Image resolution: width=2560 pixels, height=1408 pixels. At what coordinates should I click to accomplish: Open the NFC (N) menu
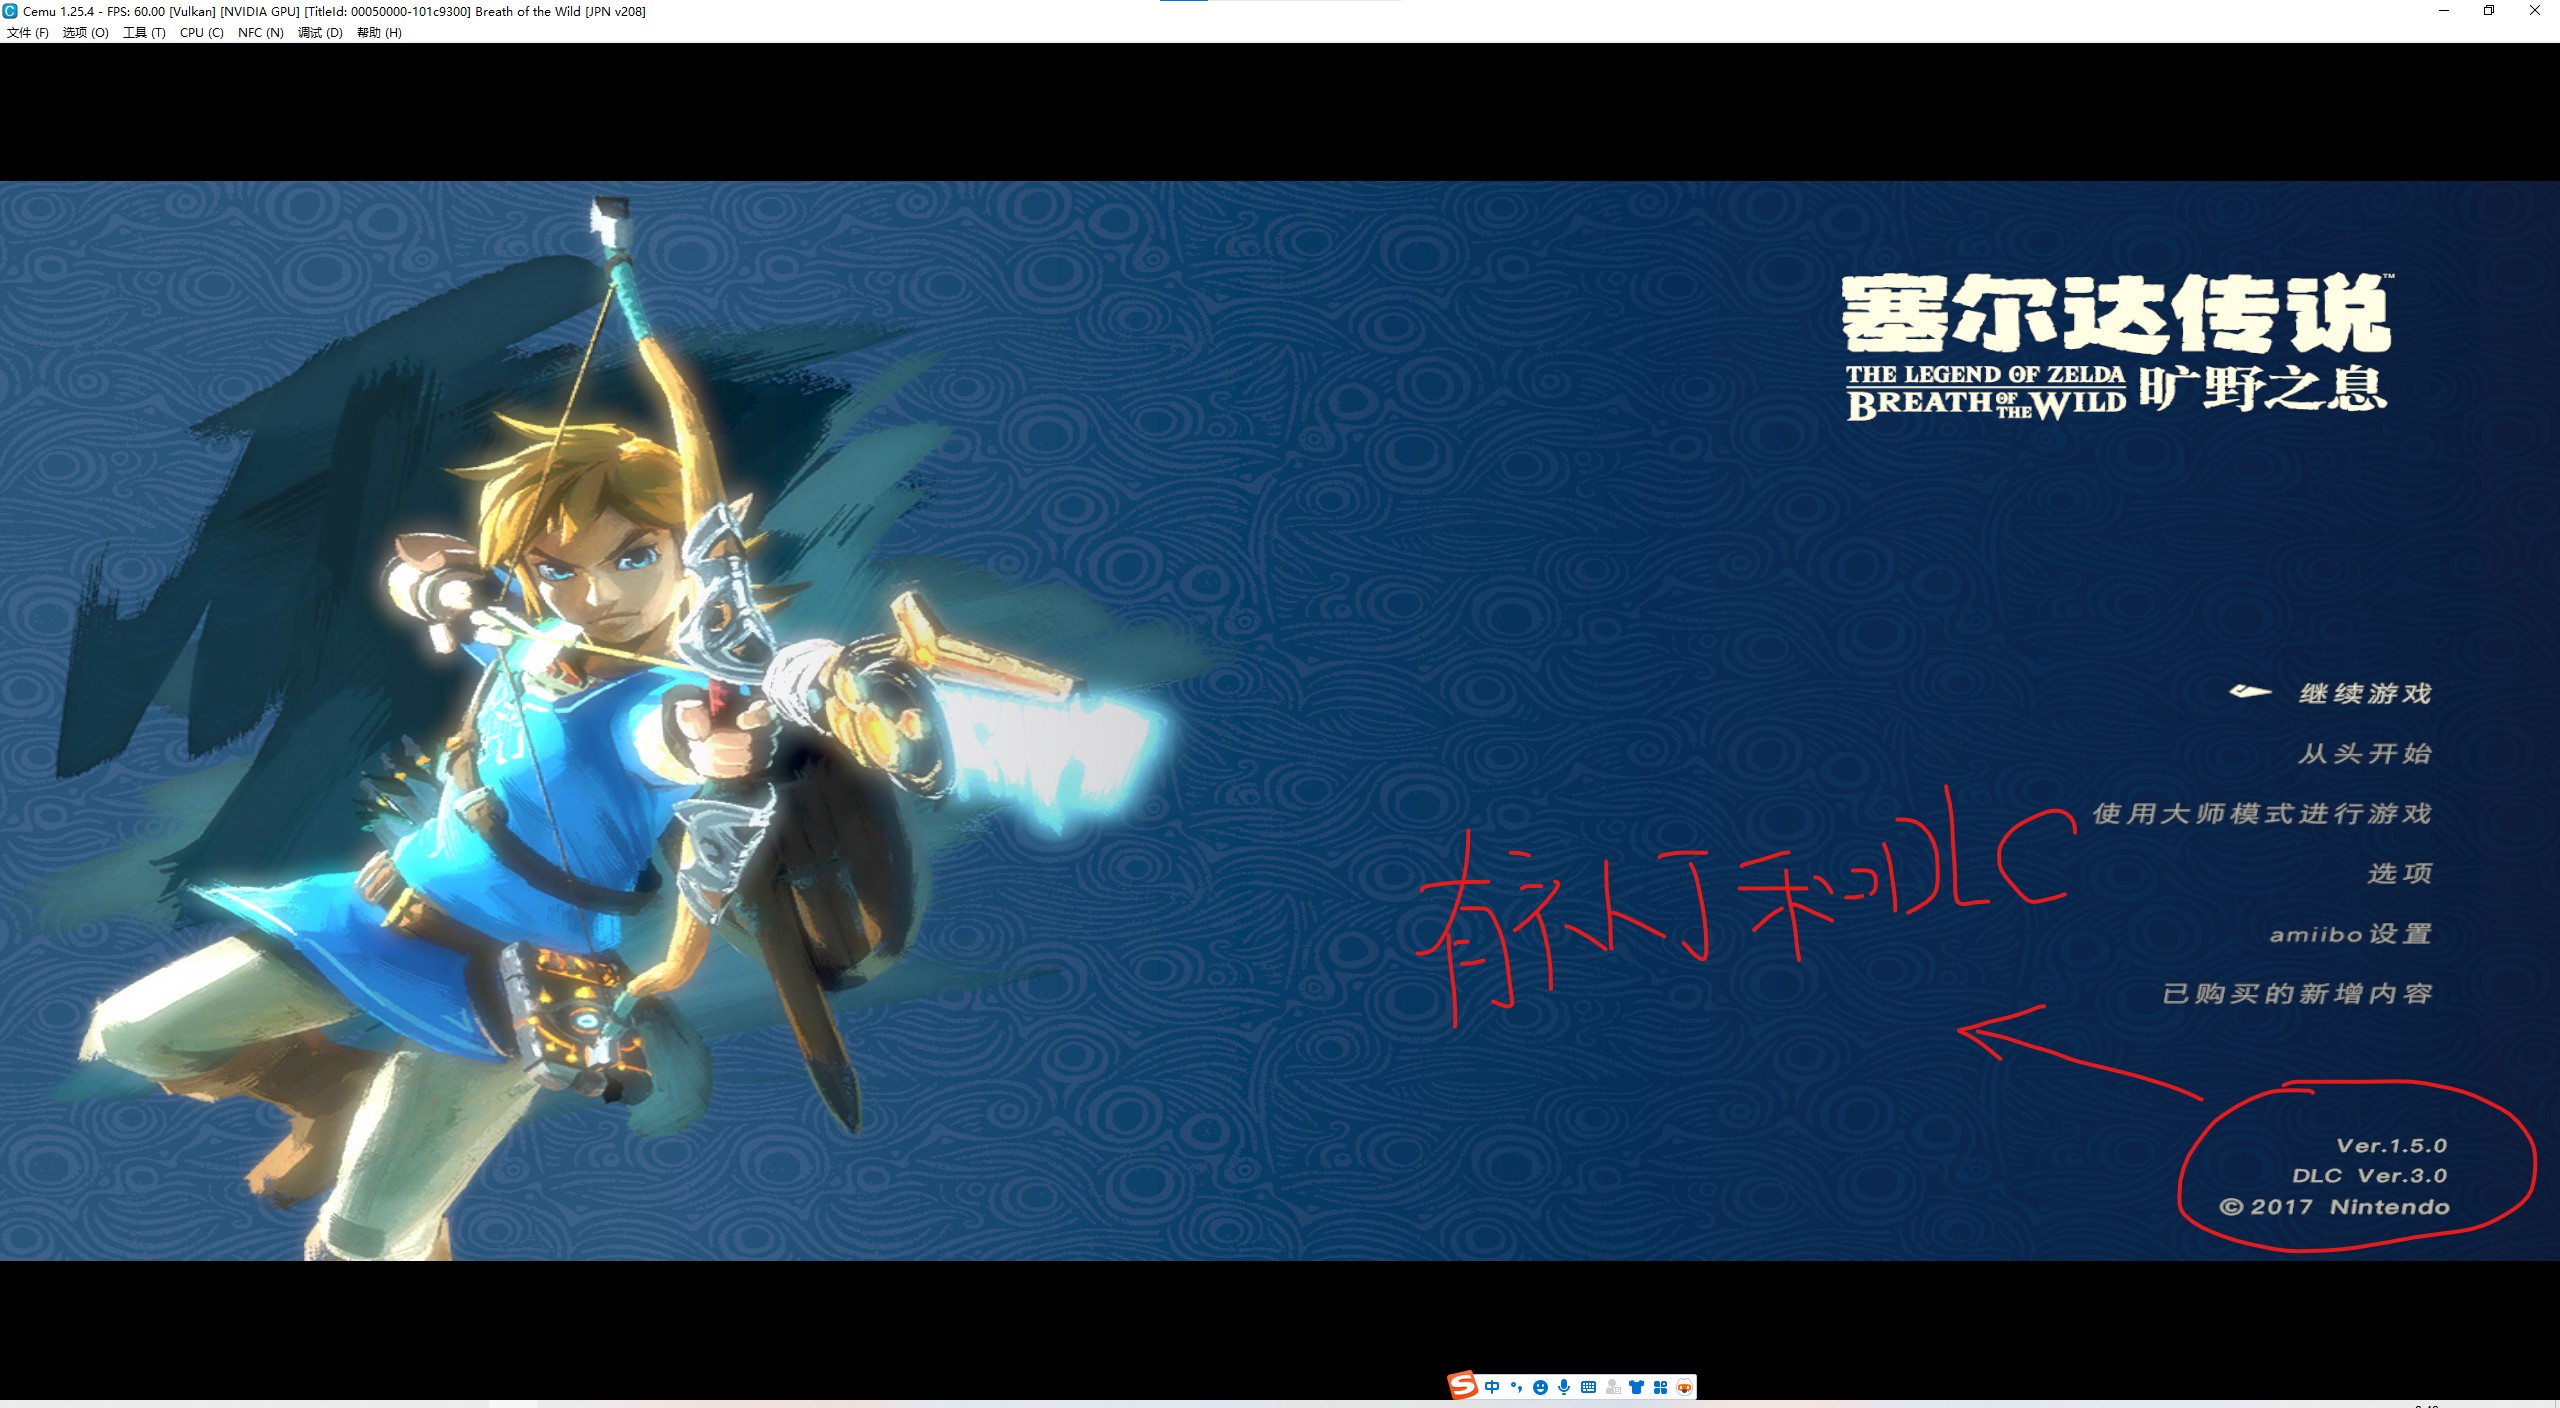pos(260,32)
